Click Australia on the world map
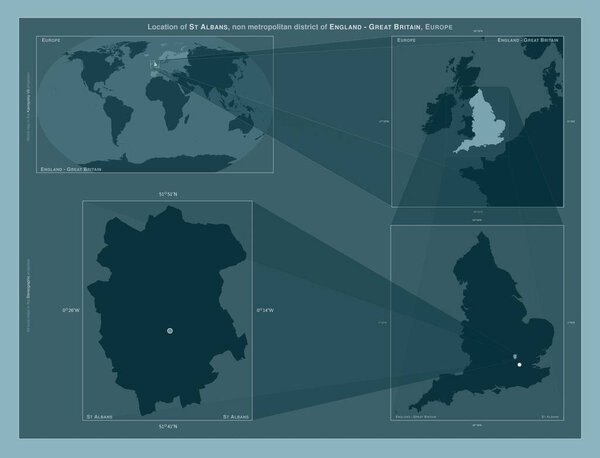This screenshot has width=600, height=458. (241, 123)
